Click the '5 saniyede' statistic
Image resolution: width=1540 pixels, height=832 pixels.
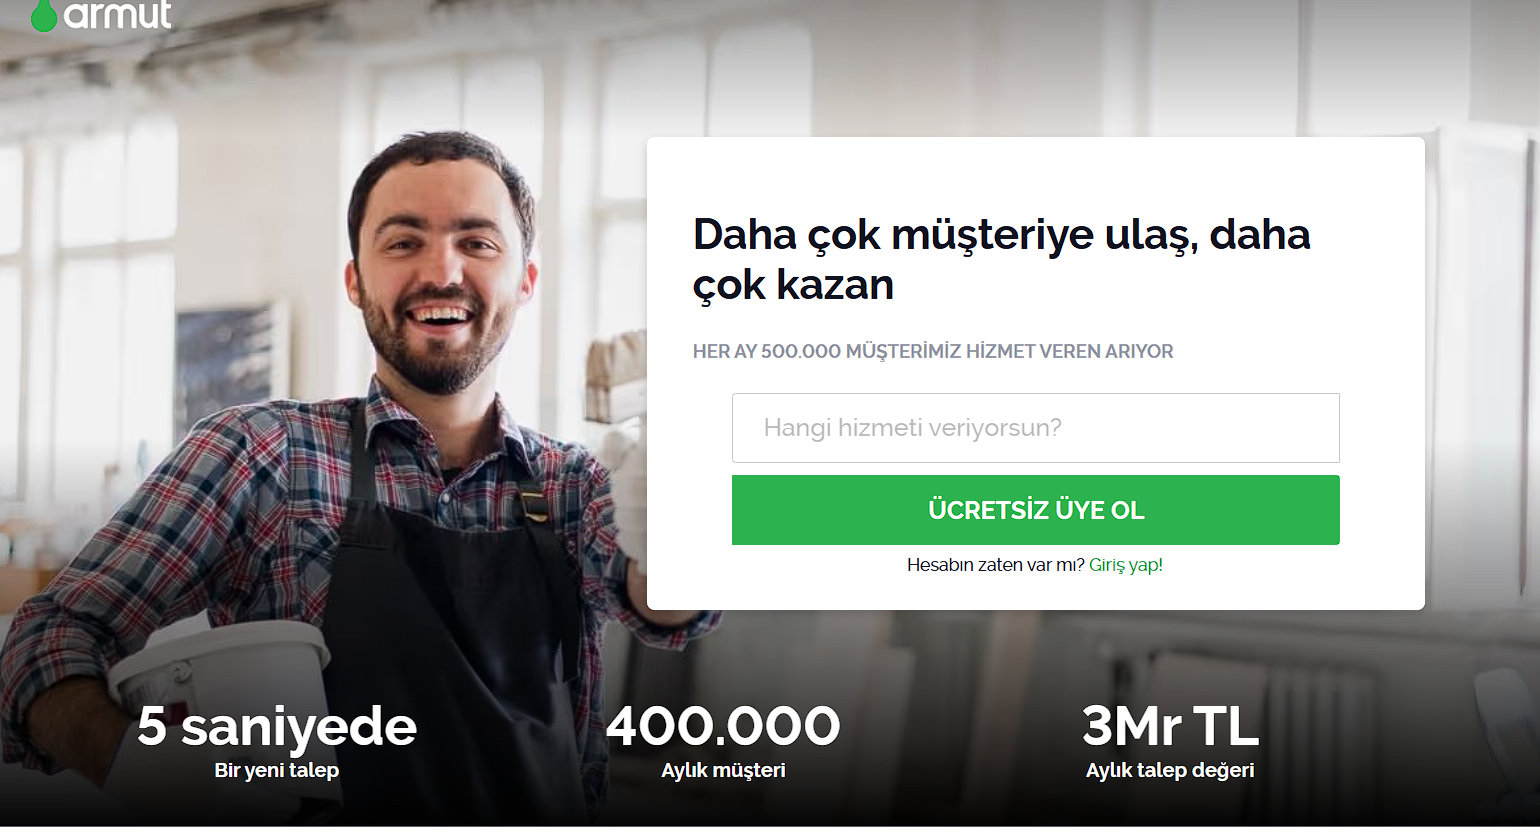277,726
